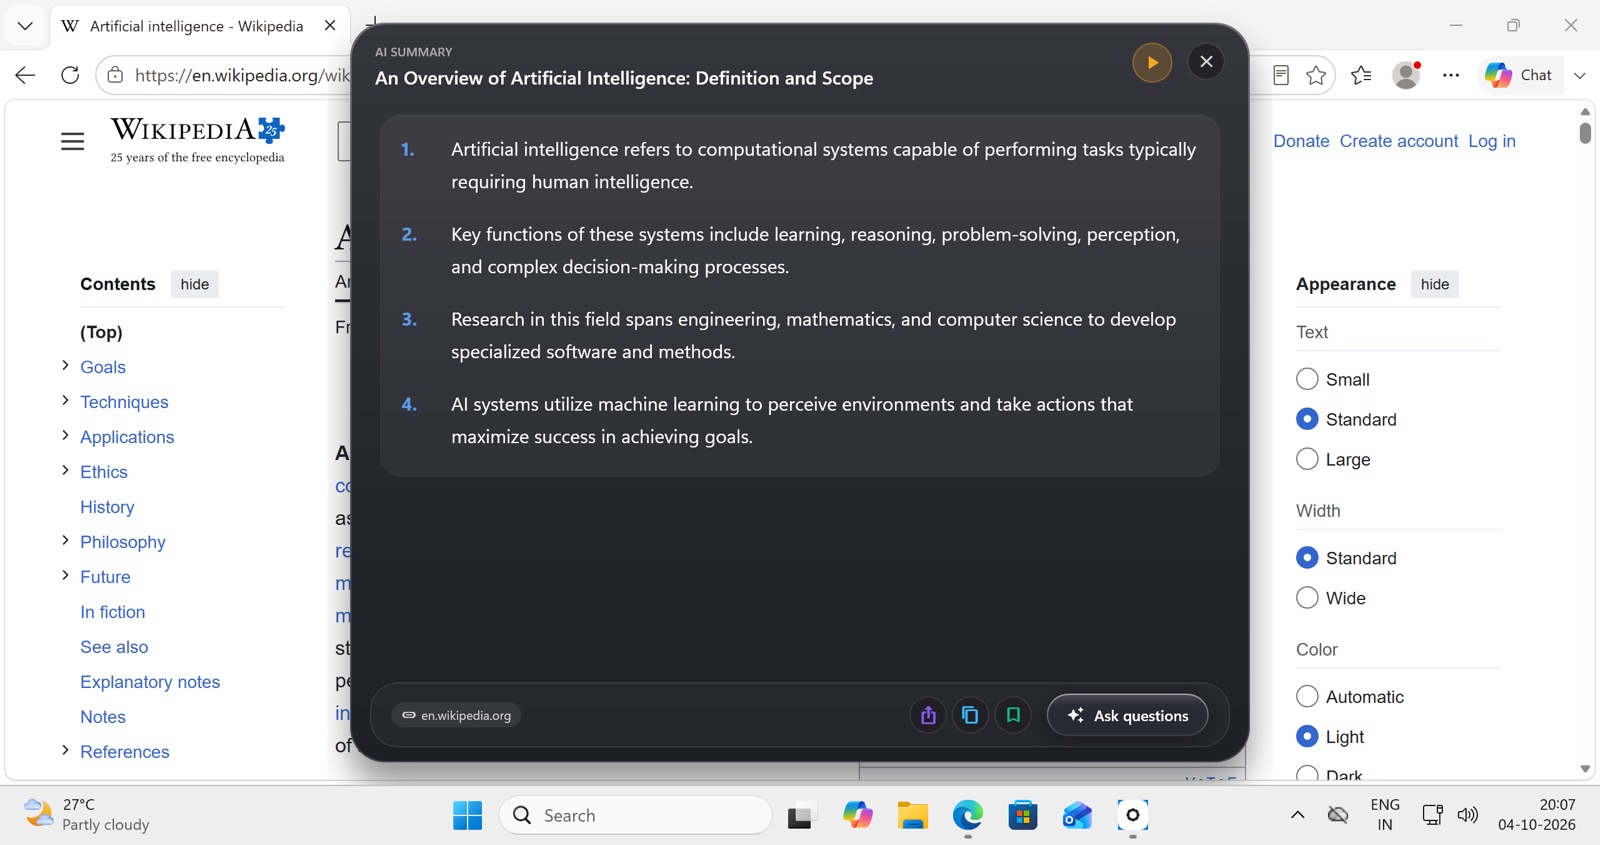Hide the Contents sidebar
Screen dimensions: 1600x845
pyautogui.click(x=195, y=284)
